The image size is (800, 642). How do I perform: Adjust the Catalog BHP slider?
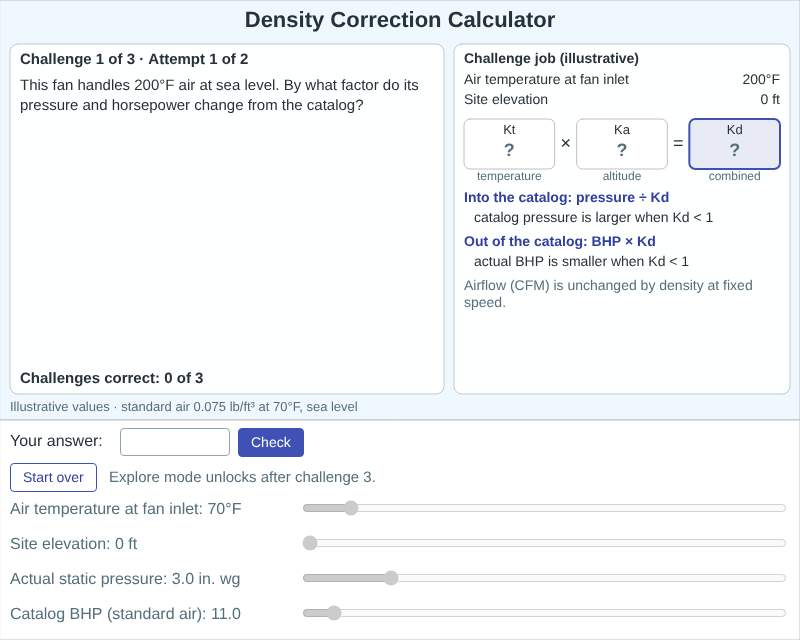544,613
